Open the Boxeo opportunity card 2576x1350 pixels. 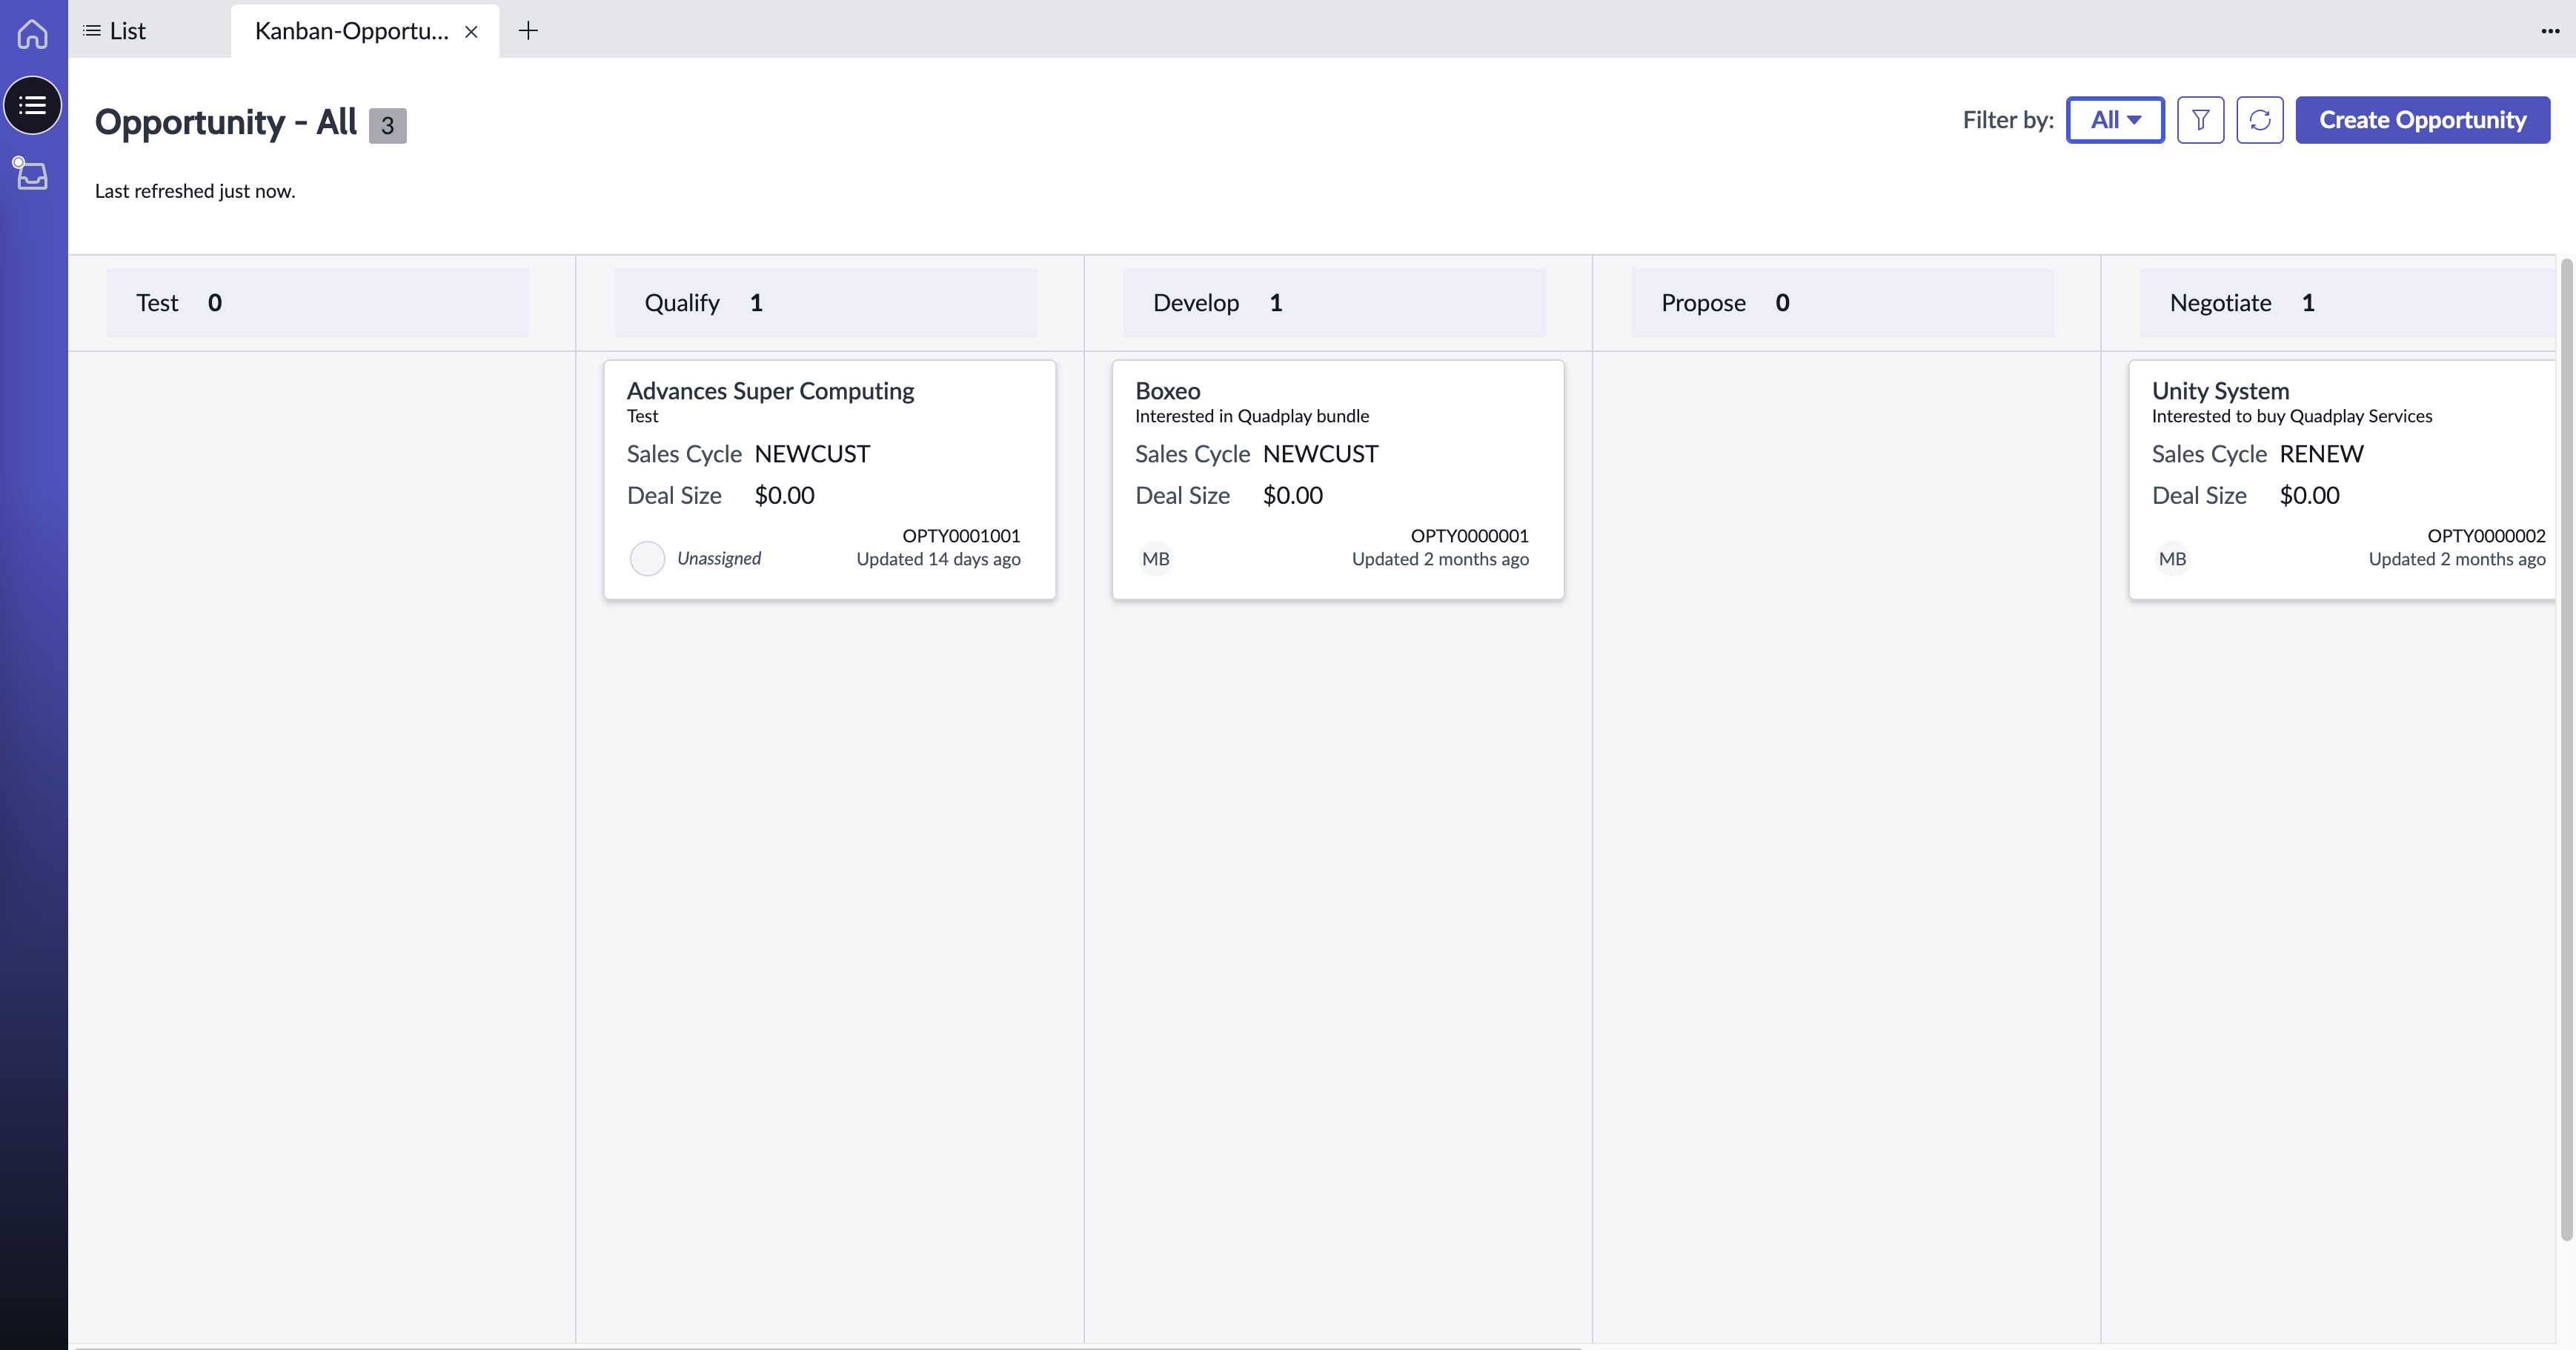click(1338, 480)
